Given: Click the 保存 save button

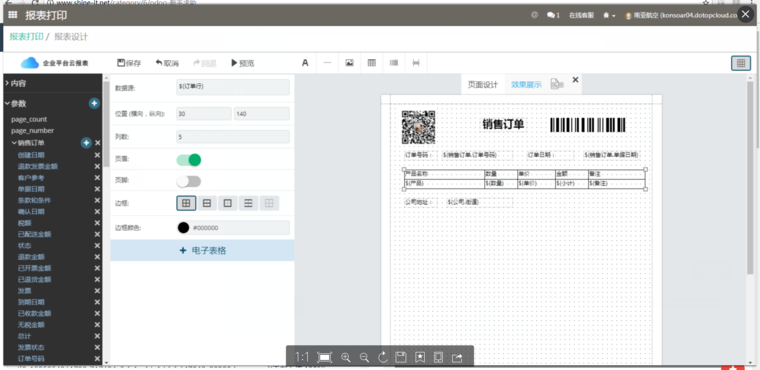Looking at the screenshot, I should click(x=129, y=63).
